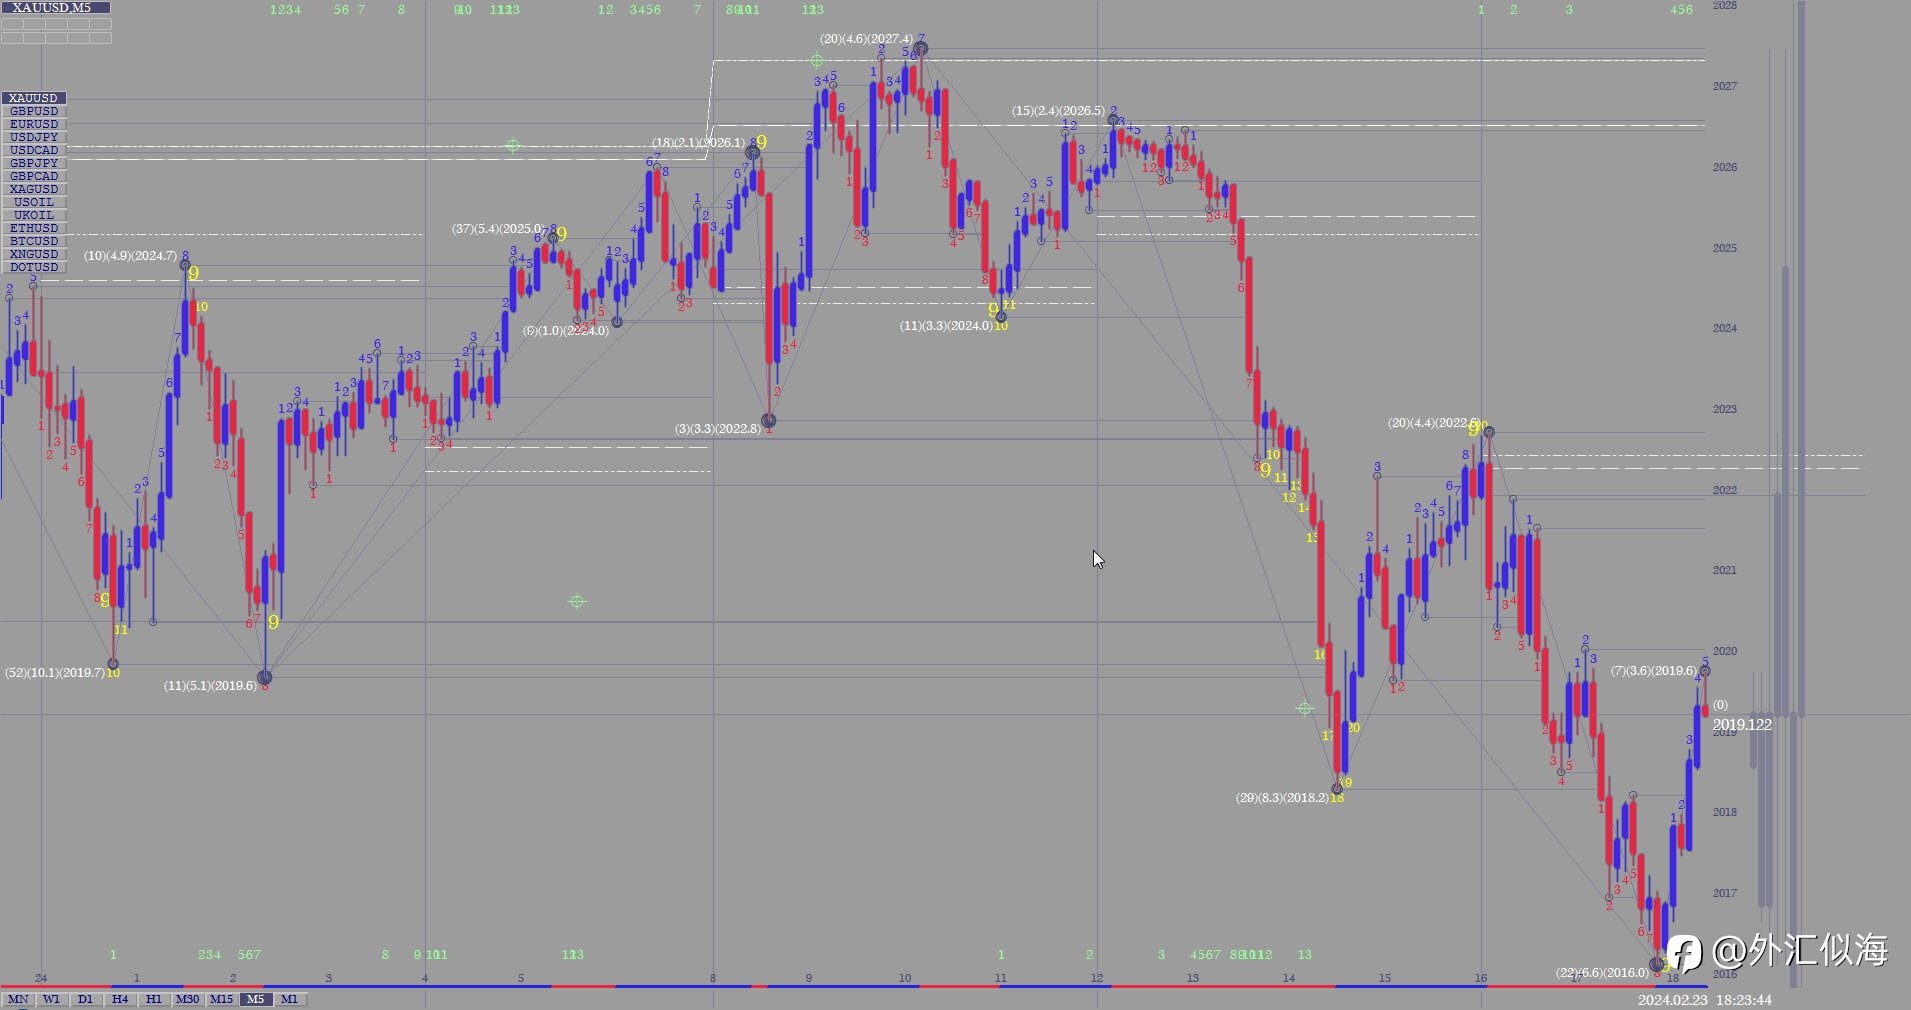Switch to the H4 timeframe

pos(119,999)
